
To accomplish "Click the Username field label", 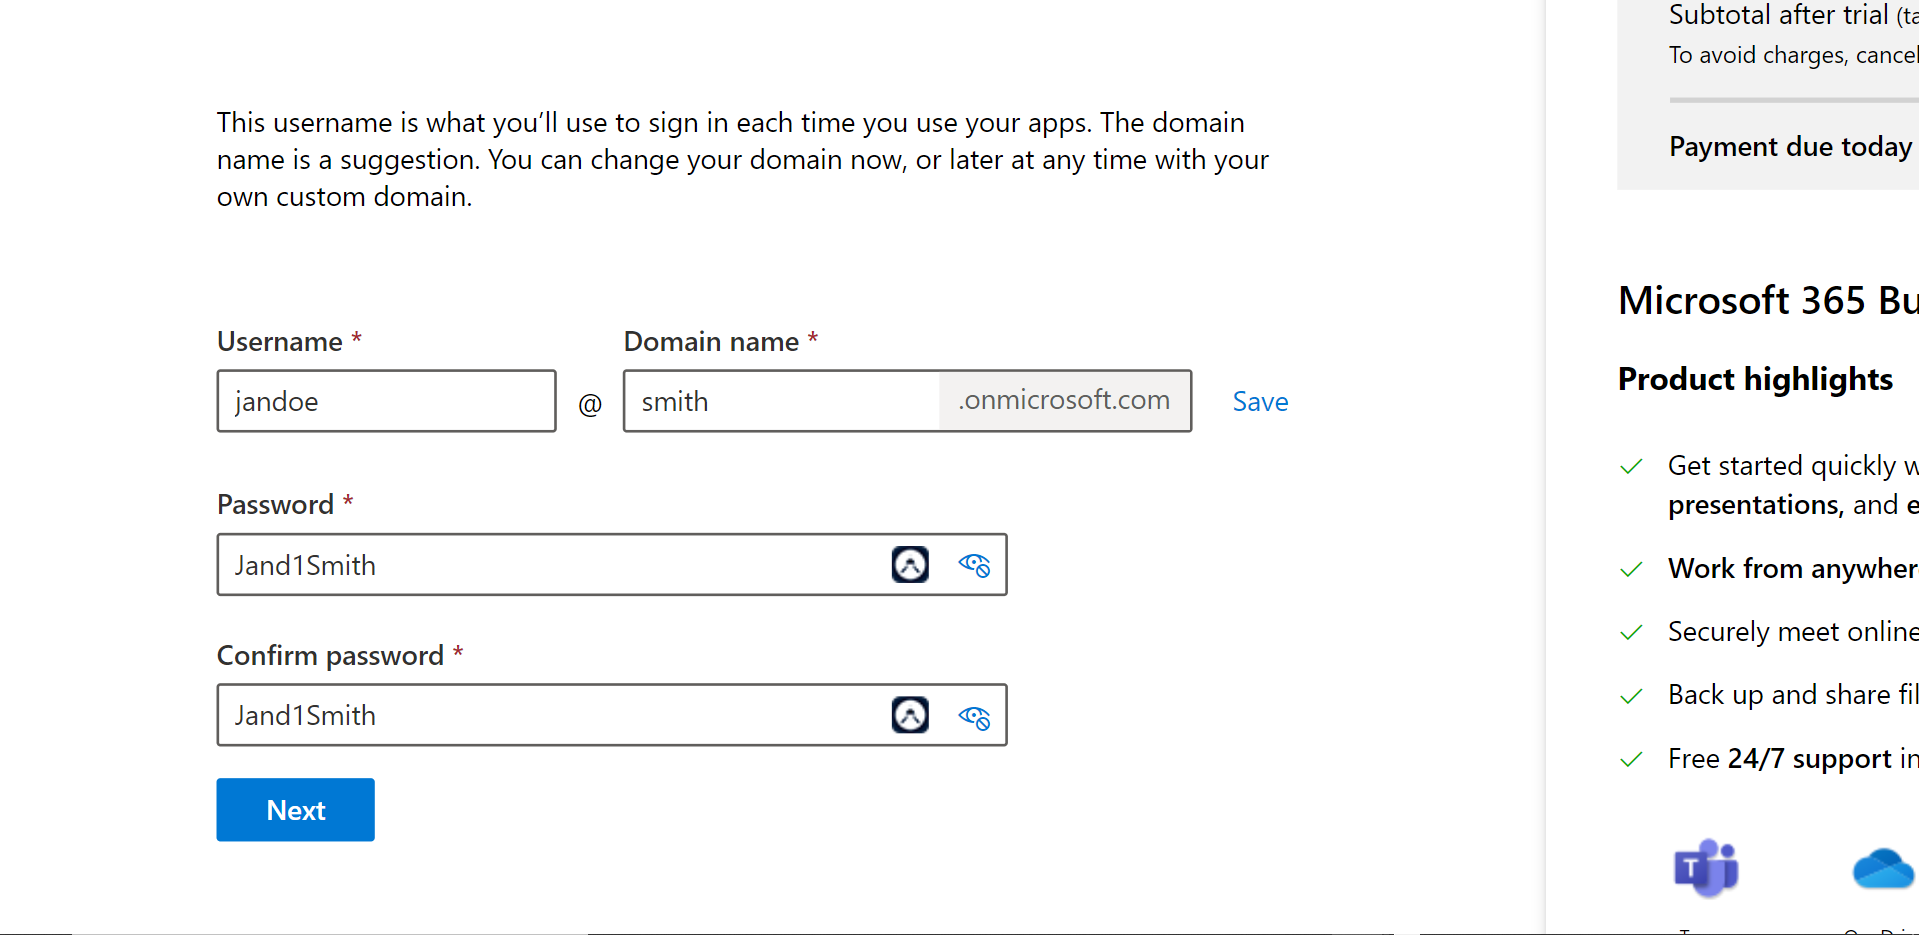I will [280, 342].
